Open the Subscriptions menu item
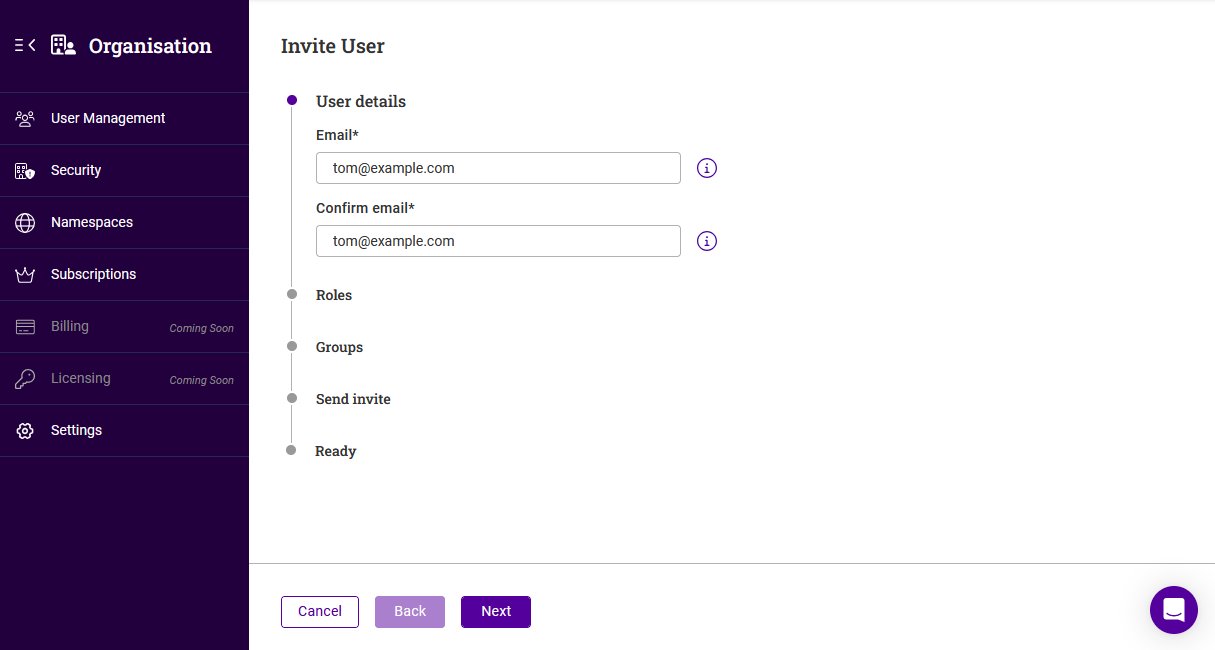Image resolution: width=1215 pixels, height=650 pixels. coord(124,274)
